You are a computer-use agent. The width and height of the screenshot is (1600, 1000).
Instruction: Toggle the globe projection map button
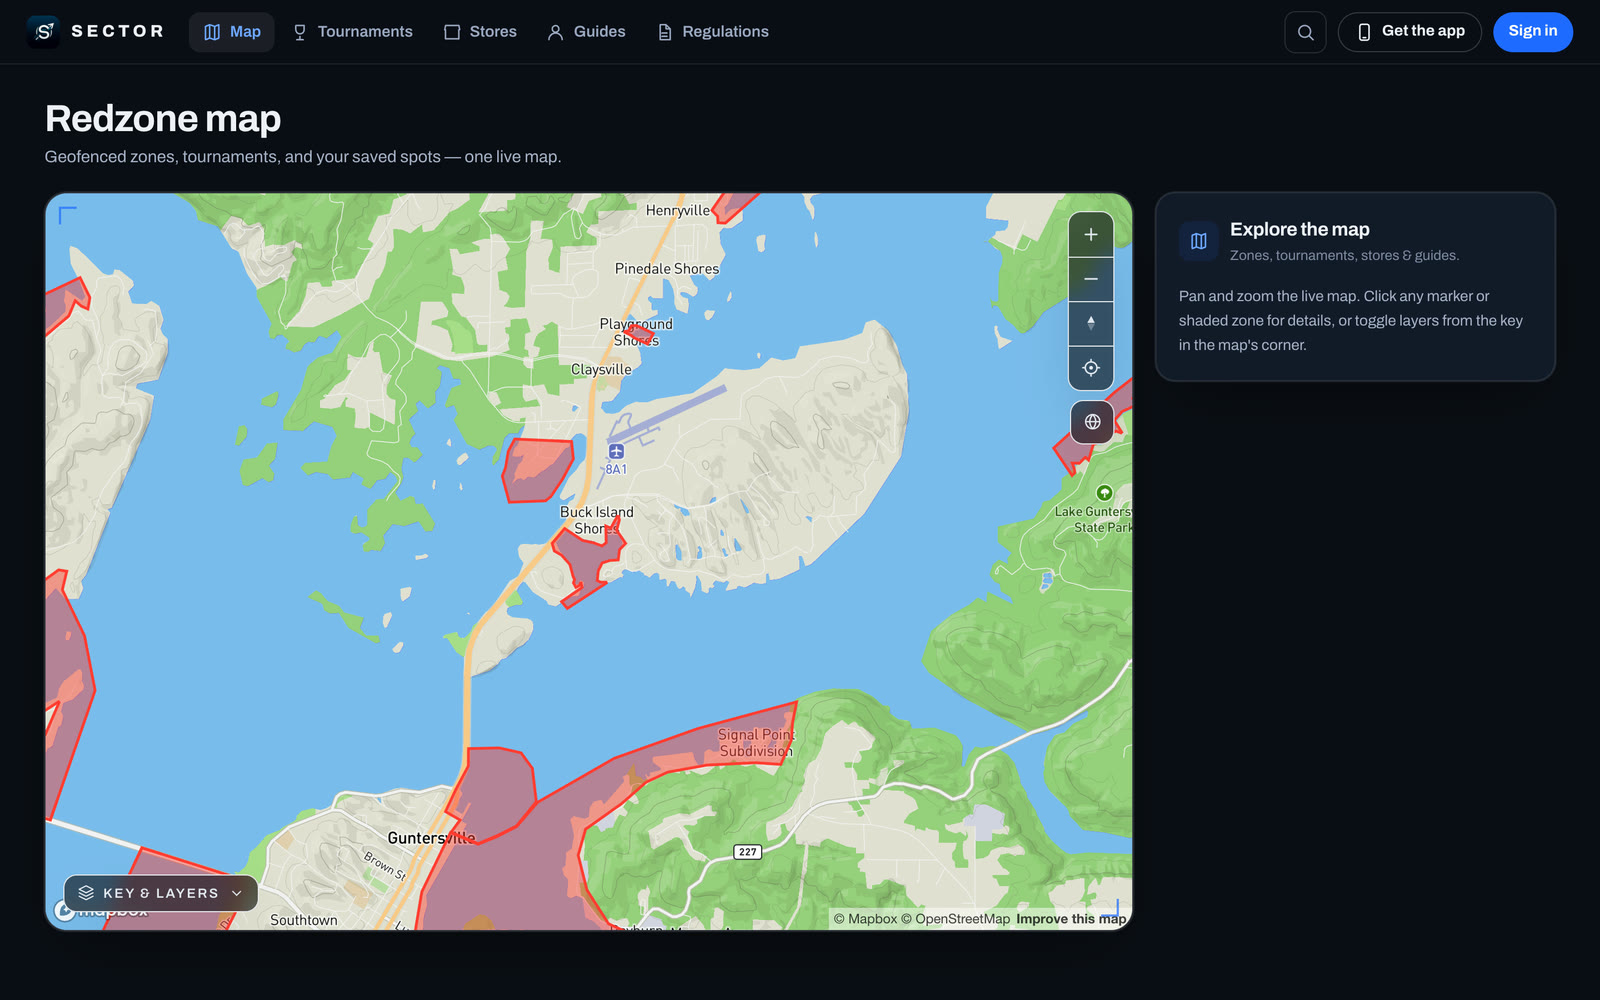pos(1092,422)
